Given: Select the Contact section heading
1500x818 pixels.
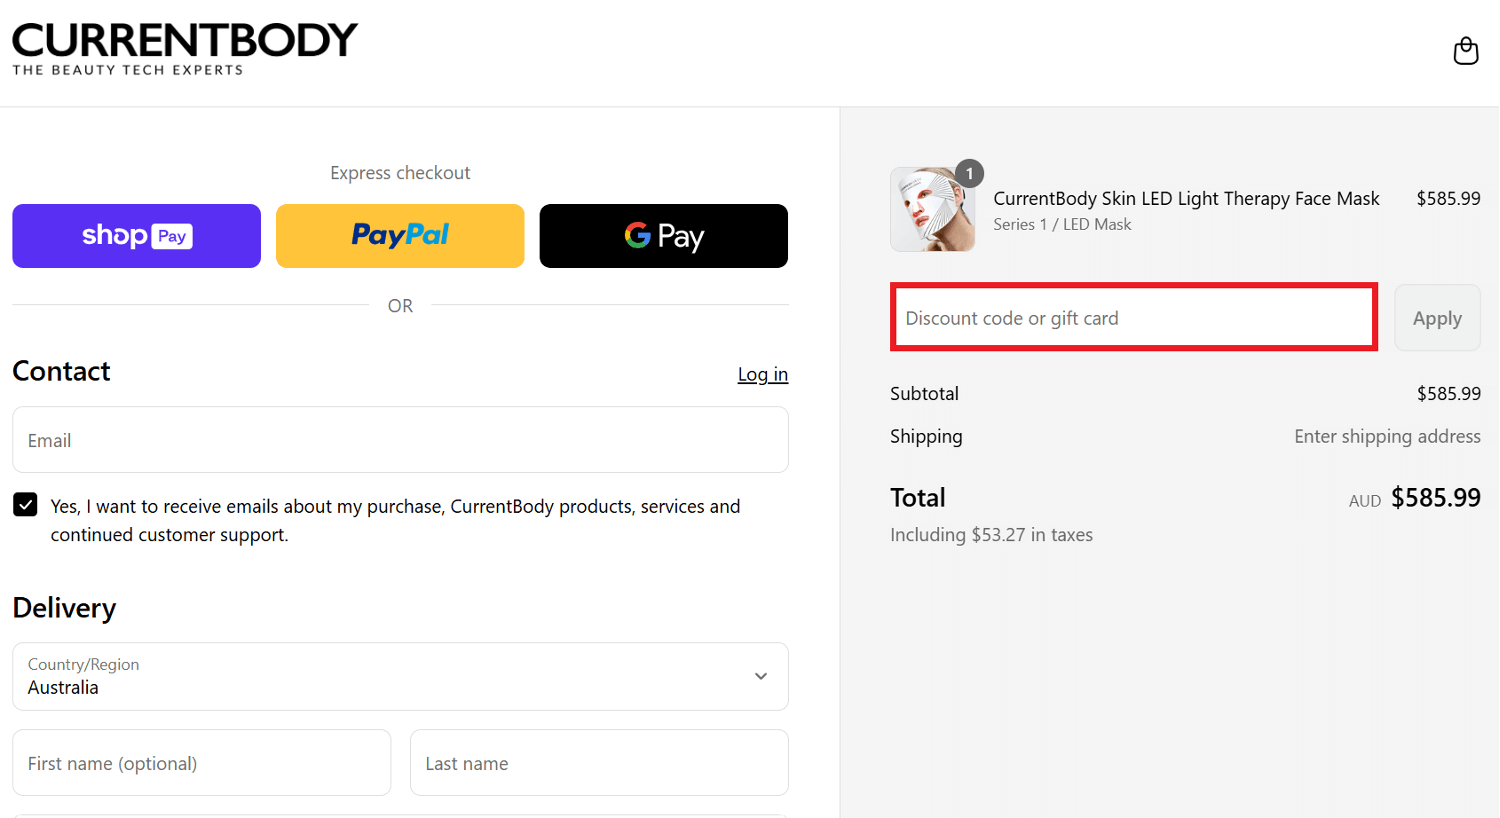Looking at the screenshot, I should [x=61, y=371].
